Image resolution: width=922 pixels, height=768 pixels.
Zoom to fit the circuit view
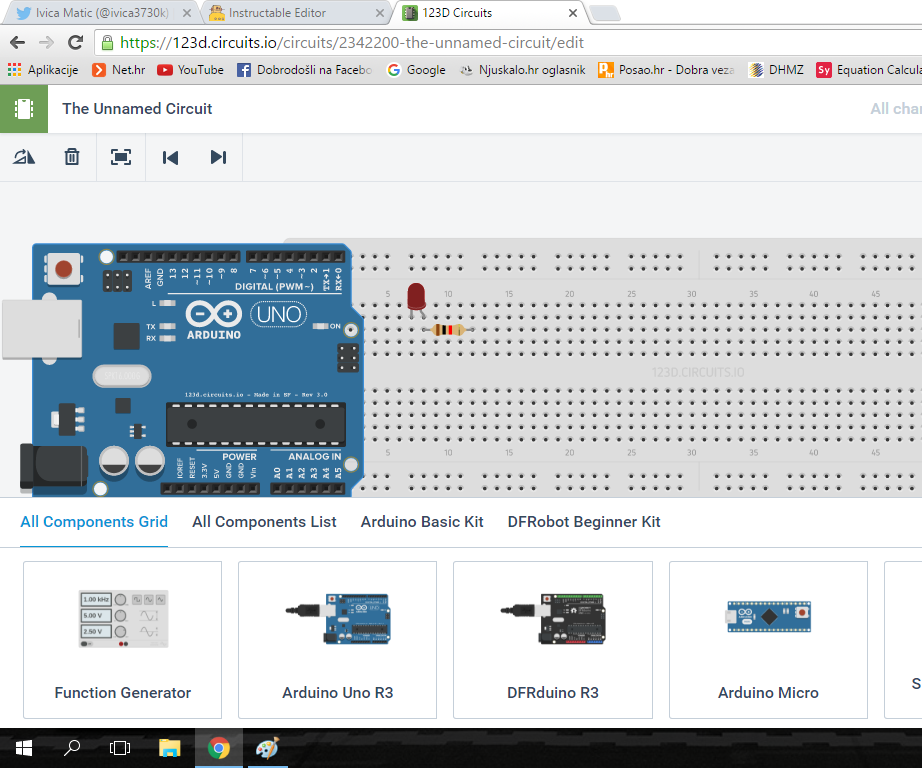pyautogui.click(x=120, y=157)
